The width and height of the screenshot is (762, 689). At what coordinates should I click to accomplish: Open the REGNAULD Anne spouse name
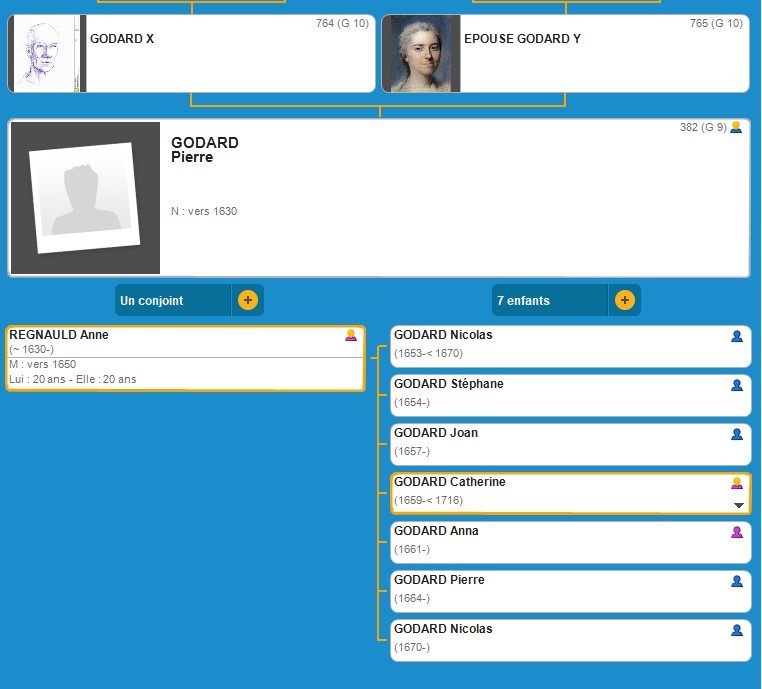(x=59, y=335)
